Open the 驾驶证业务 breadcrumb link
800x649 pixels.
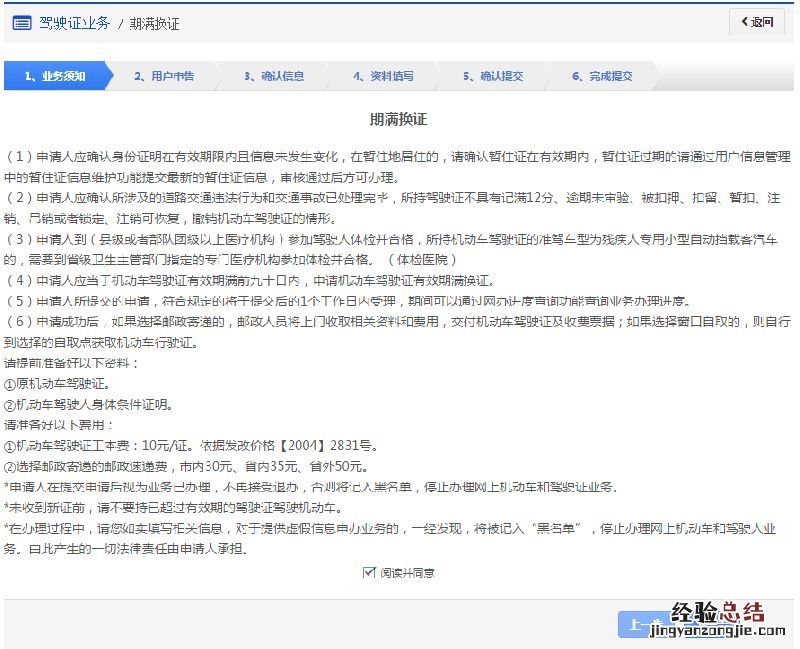pyautogui.click(x=74, y=22)
